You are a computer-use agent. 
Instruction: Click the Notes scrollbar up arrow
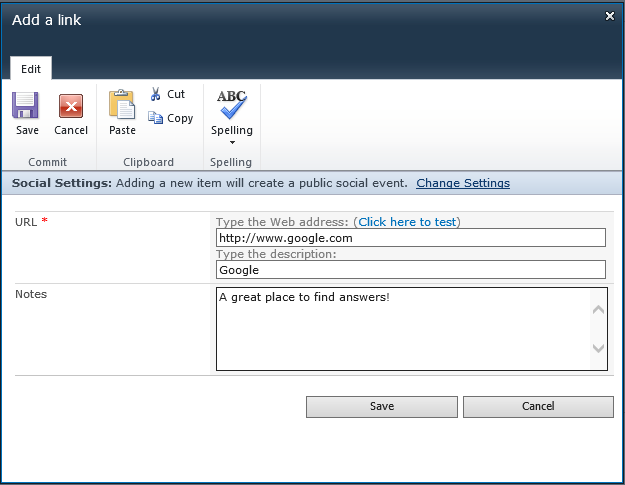pyautogui.click(x=599, y=310)
